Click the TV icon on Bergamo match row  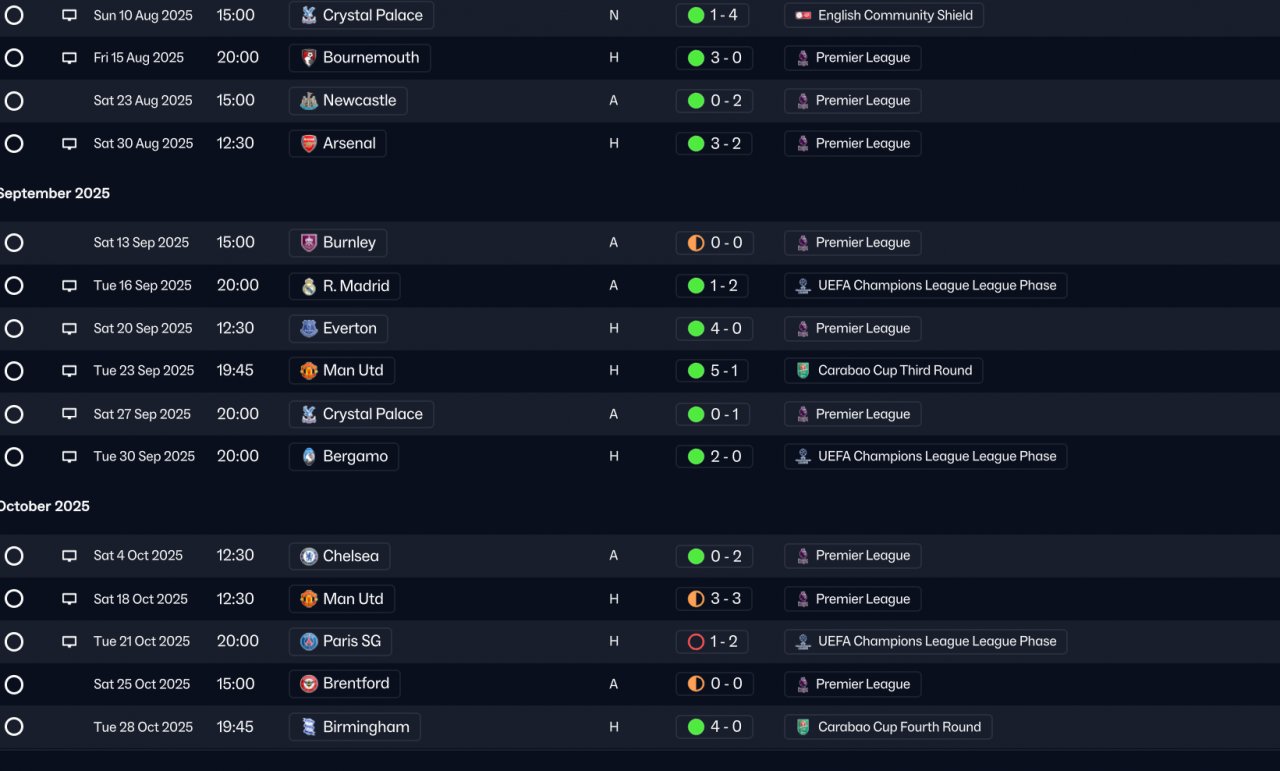tap(69, 457)
